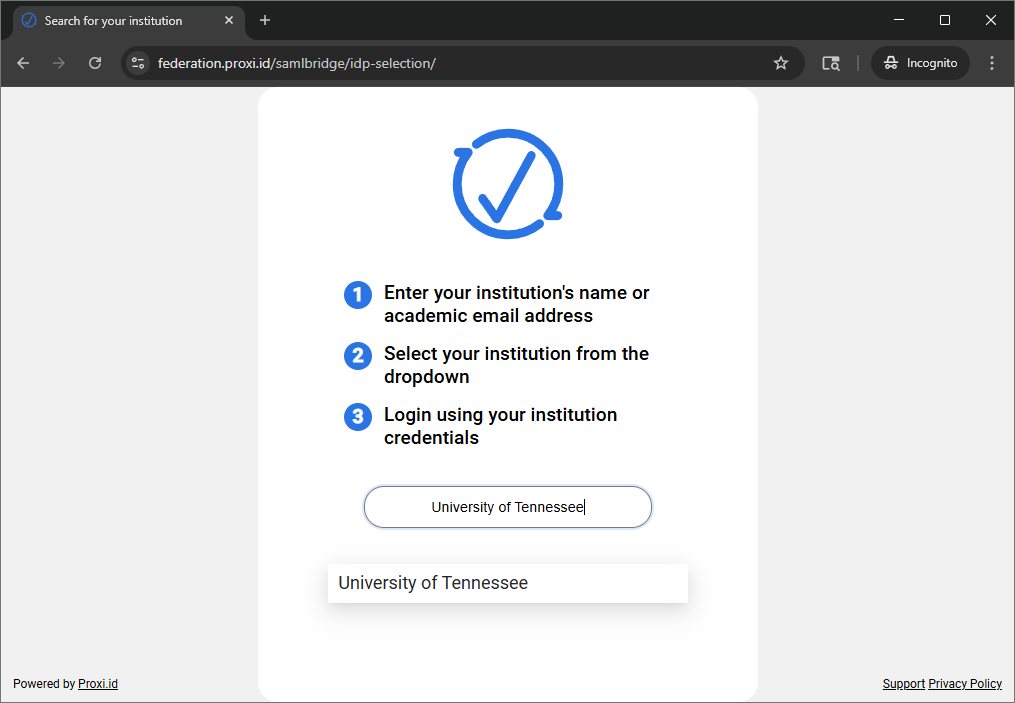
Task: Click inside the institution search field
Action: [507, 507]
